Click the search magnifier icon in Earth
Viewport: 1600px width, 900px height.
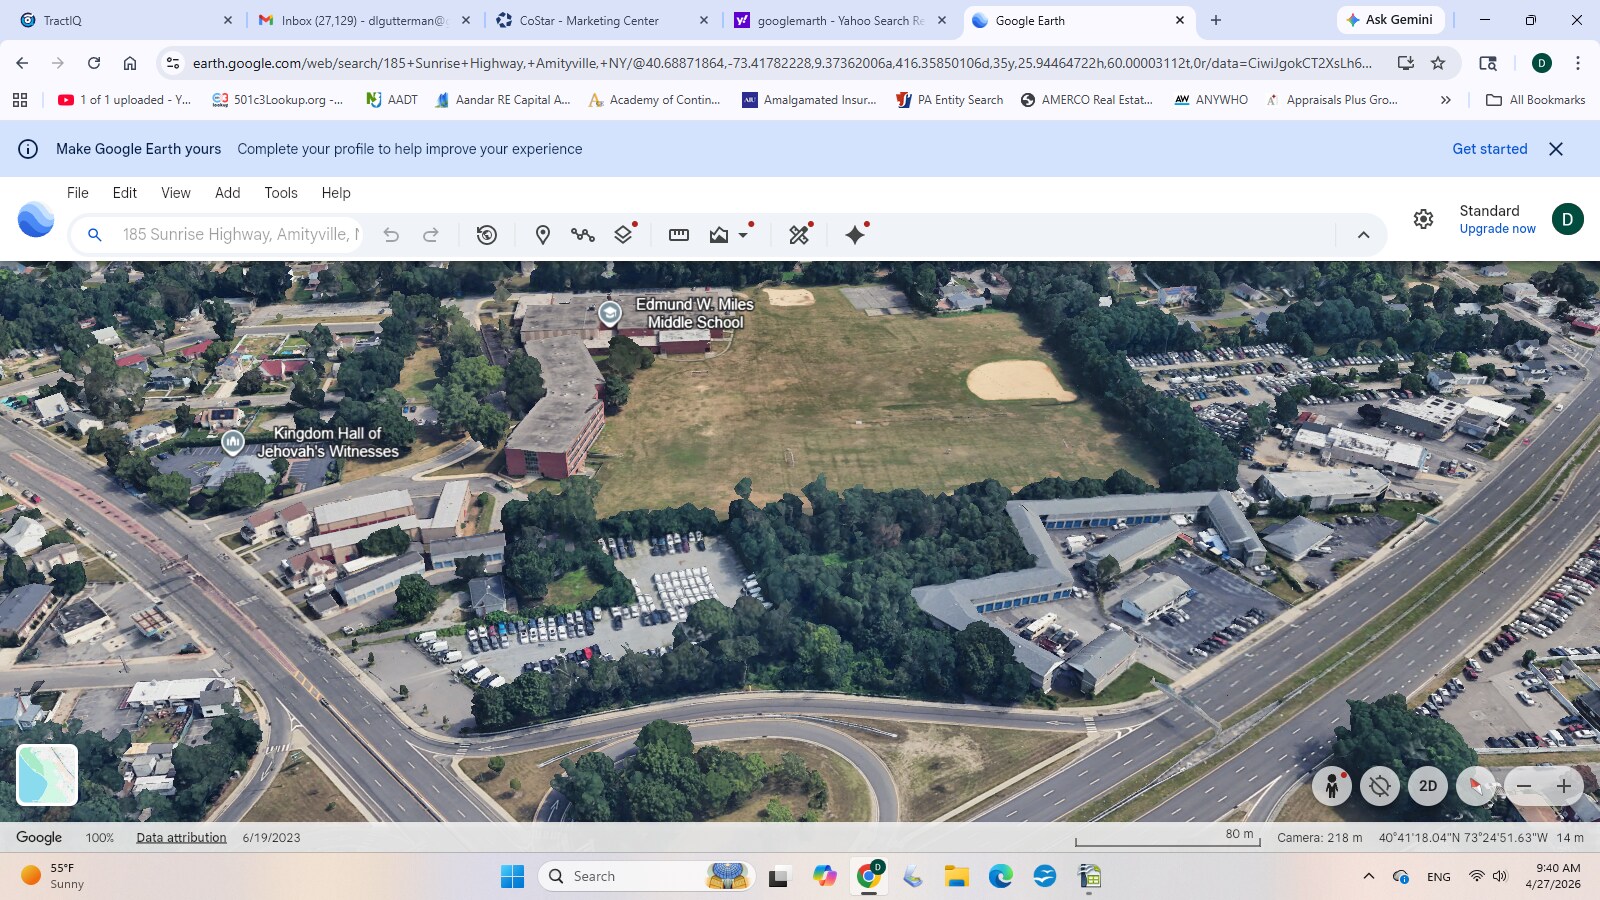click(x=95, y=235)
